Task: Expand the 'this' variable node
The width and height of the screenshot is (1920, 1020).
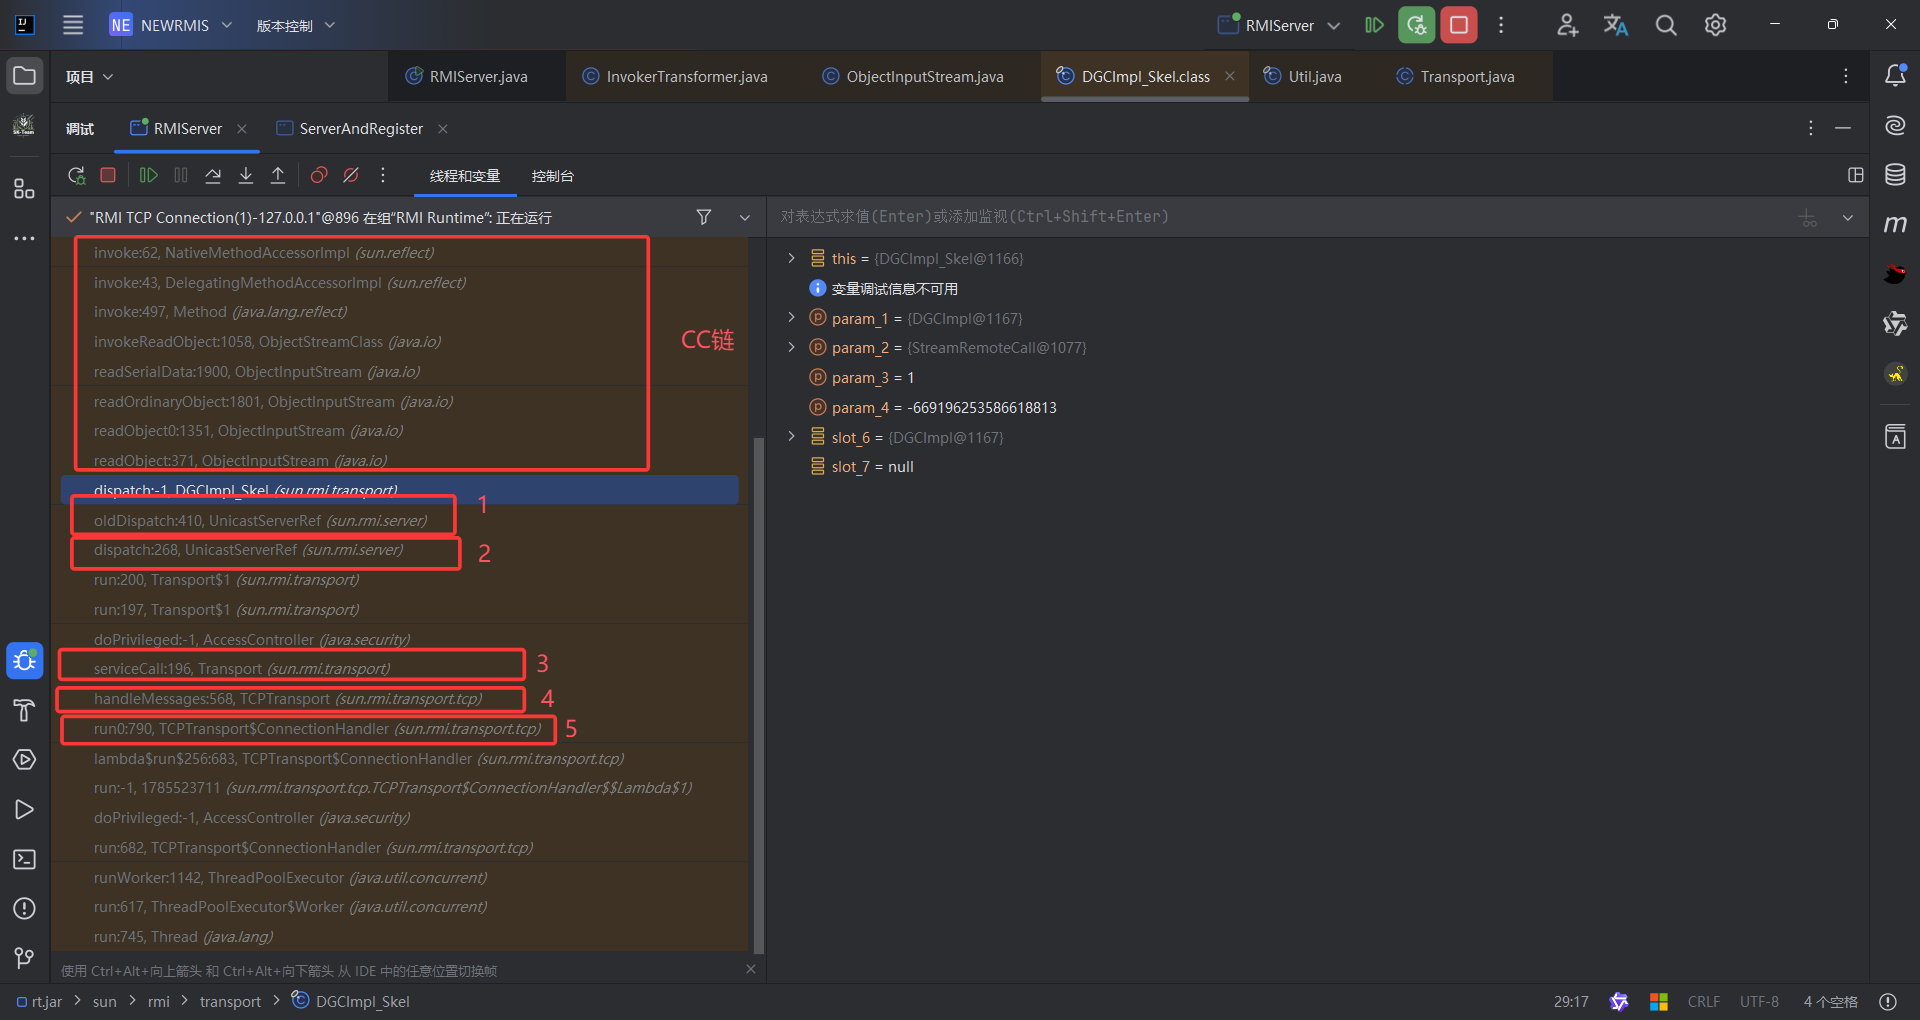Action: pos(791,258)
